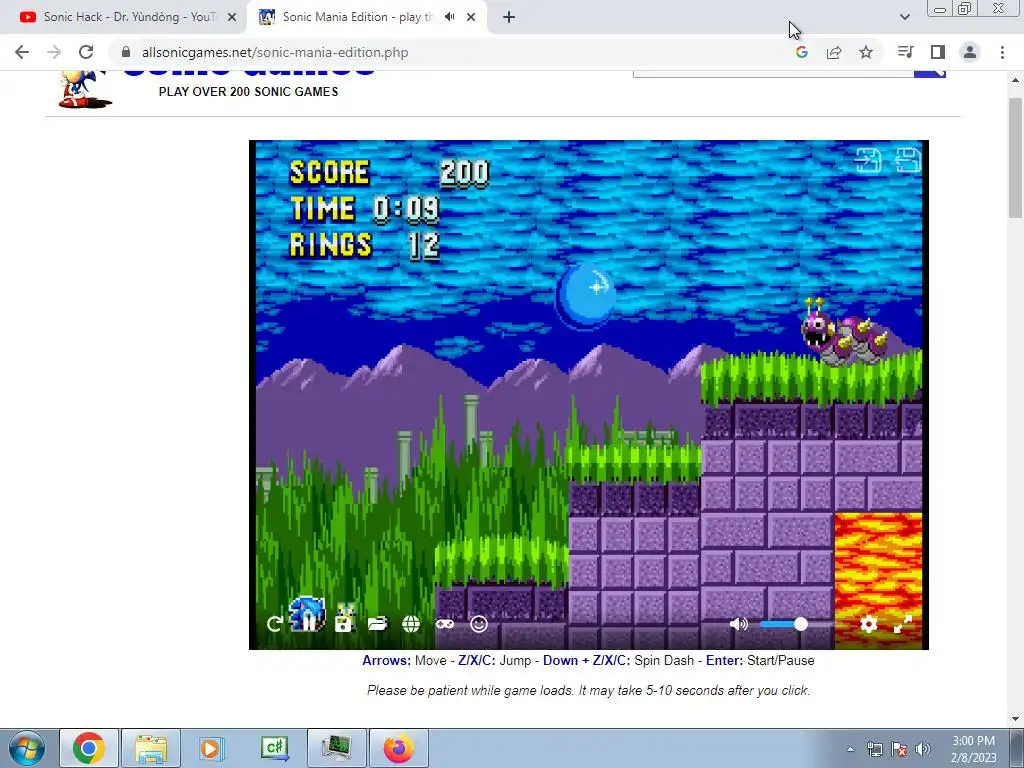
Task: Expand the tab search chevron
Action: pos(904,17)
